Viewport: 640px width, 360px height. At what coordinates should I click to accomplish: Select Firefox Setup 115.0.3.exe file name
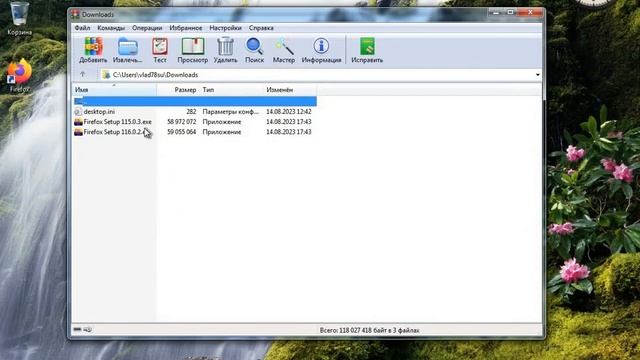point(118,122)
